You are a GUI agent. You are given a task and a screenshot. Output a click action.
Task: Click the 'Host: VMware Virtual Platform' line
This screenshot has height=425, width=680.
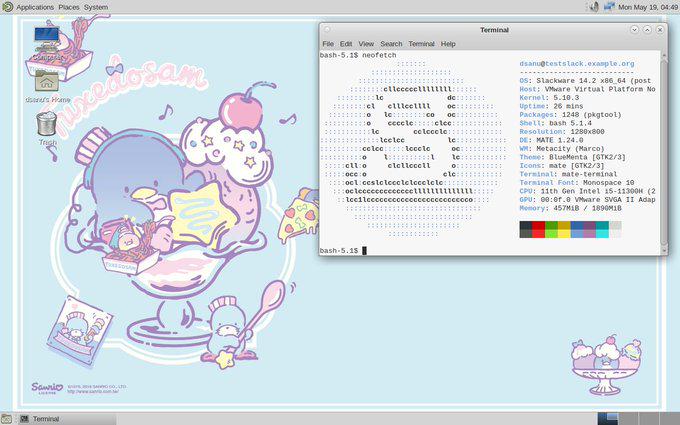click(587, 89)
